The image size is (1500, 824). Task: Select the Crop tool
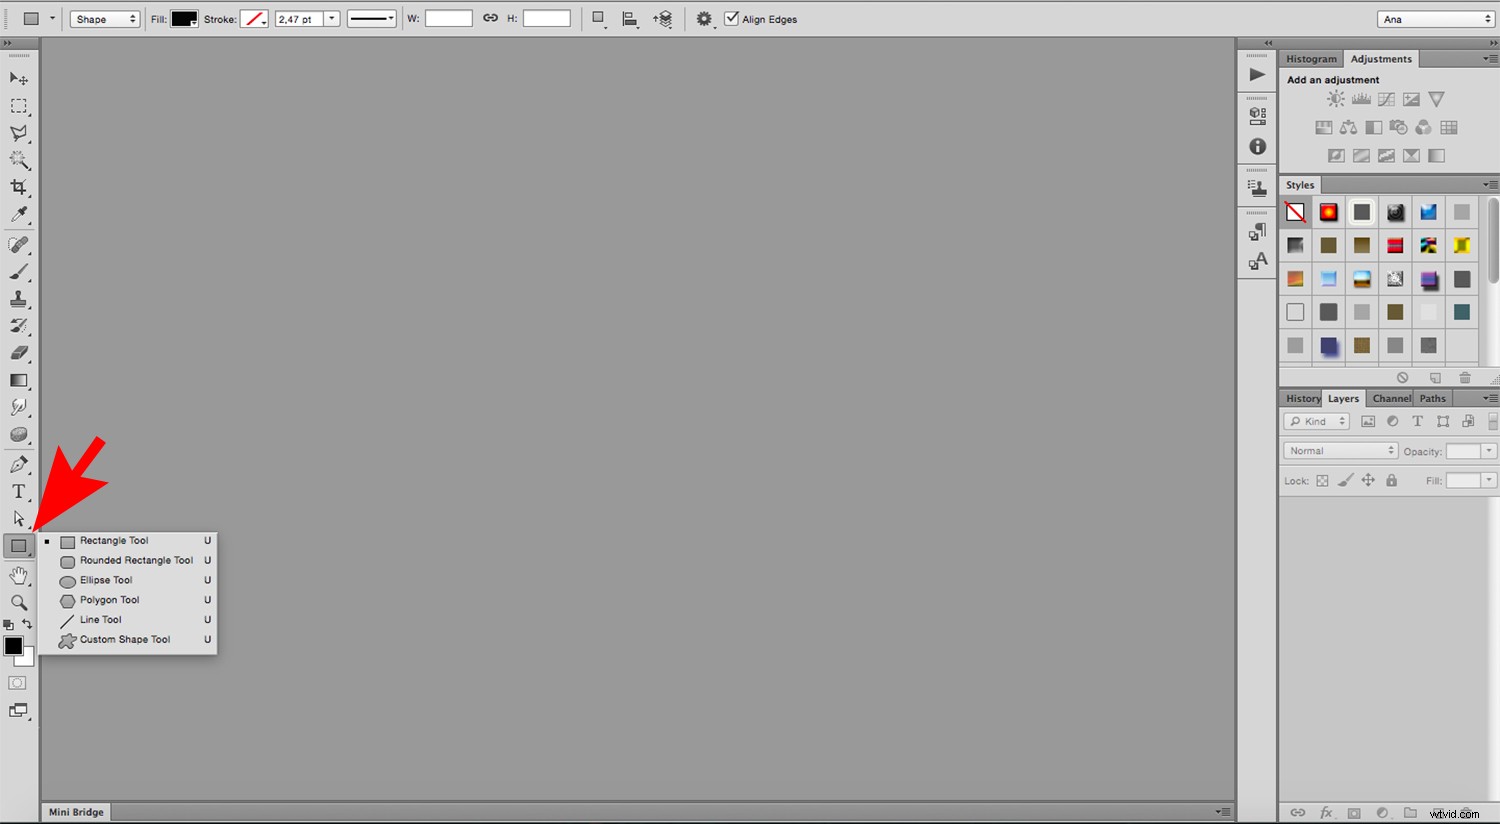[19, 187]
